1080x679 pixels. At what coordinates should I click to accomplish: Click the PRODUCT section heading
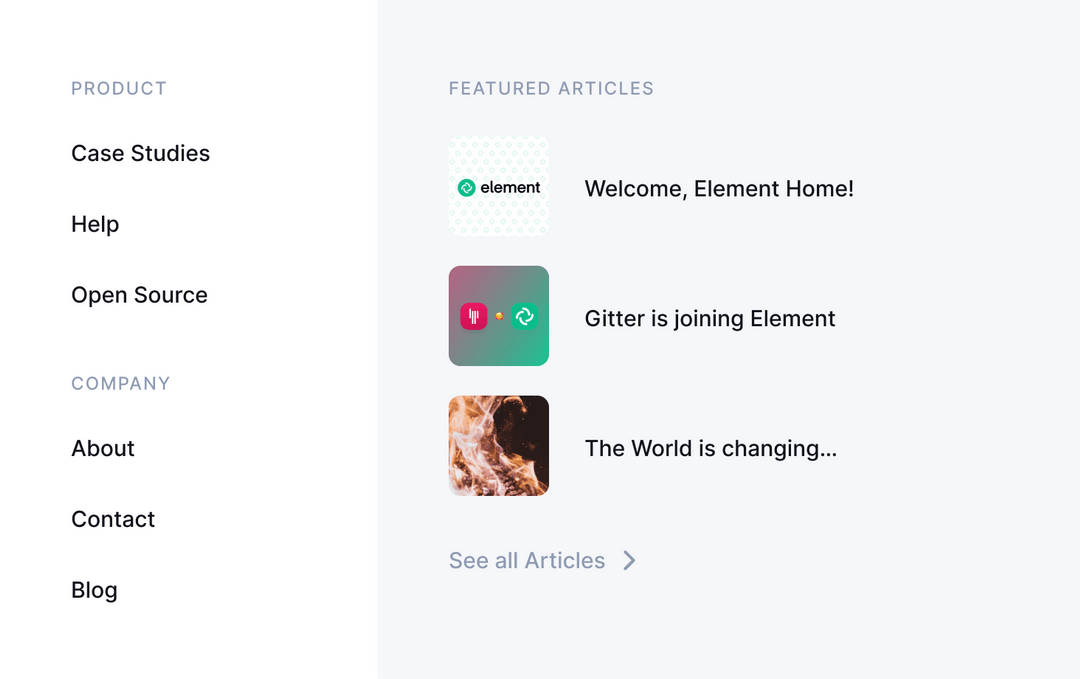[x=119, y=89]
